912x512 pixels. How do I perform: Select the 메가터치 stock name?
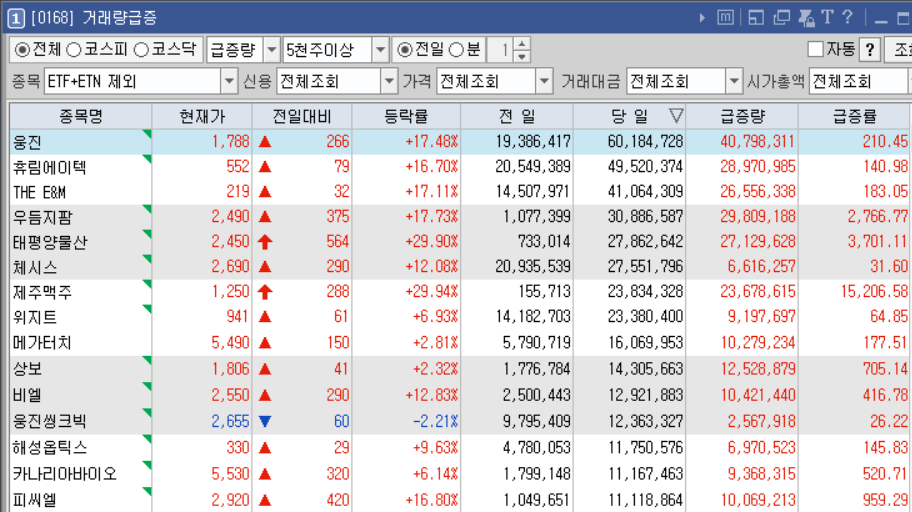click(x=42, y=343)
